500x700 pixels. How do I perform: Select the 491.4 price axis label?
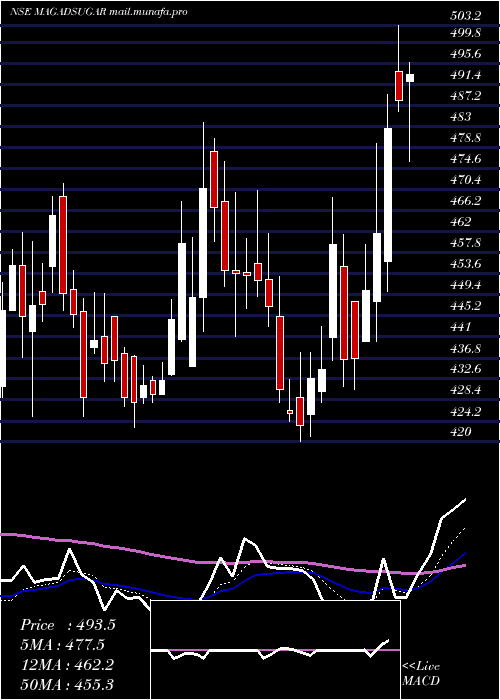[466, 75]
